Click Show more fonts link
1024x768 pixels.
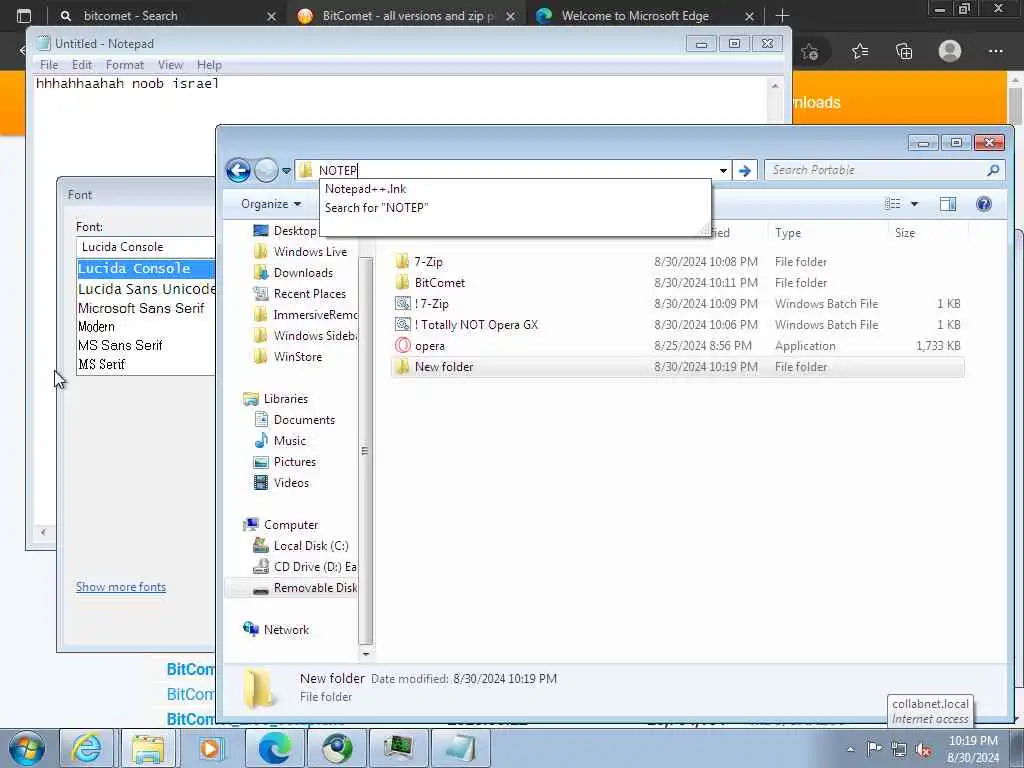tap(121, 587)
